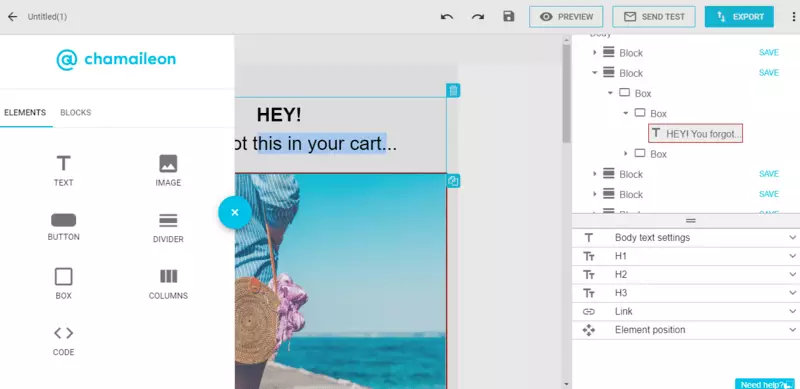Click the Link chain icon
Viewport: 800px width, 389px height.
[589, 311]
